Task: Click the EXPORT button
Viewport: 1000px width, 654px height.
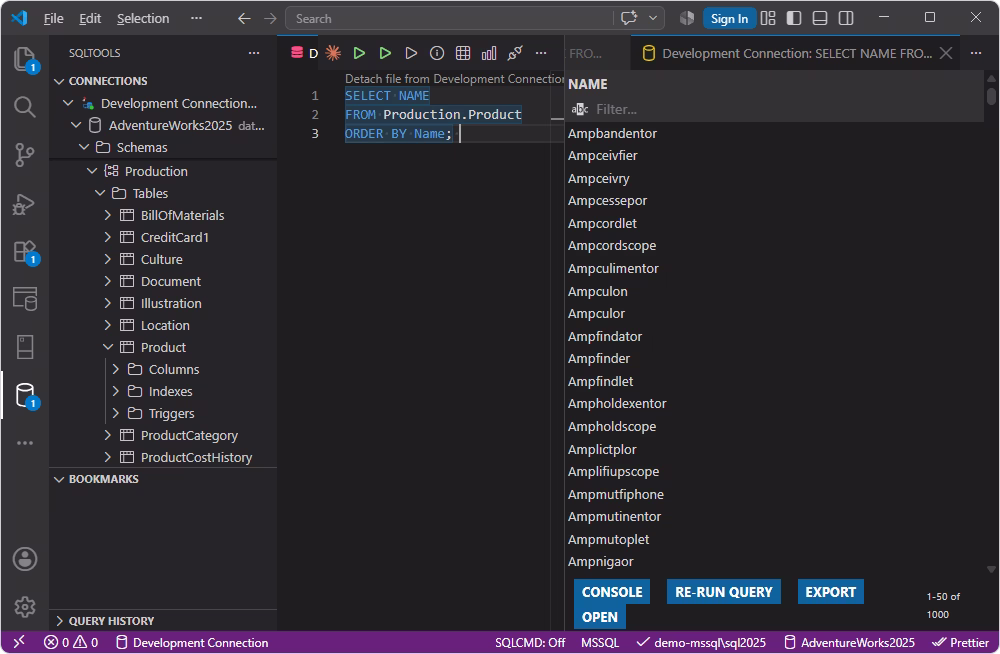Action: click(x=830, y=591)
